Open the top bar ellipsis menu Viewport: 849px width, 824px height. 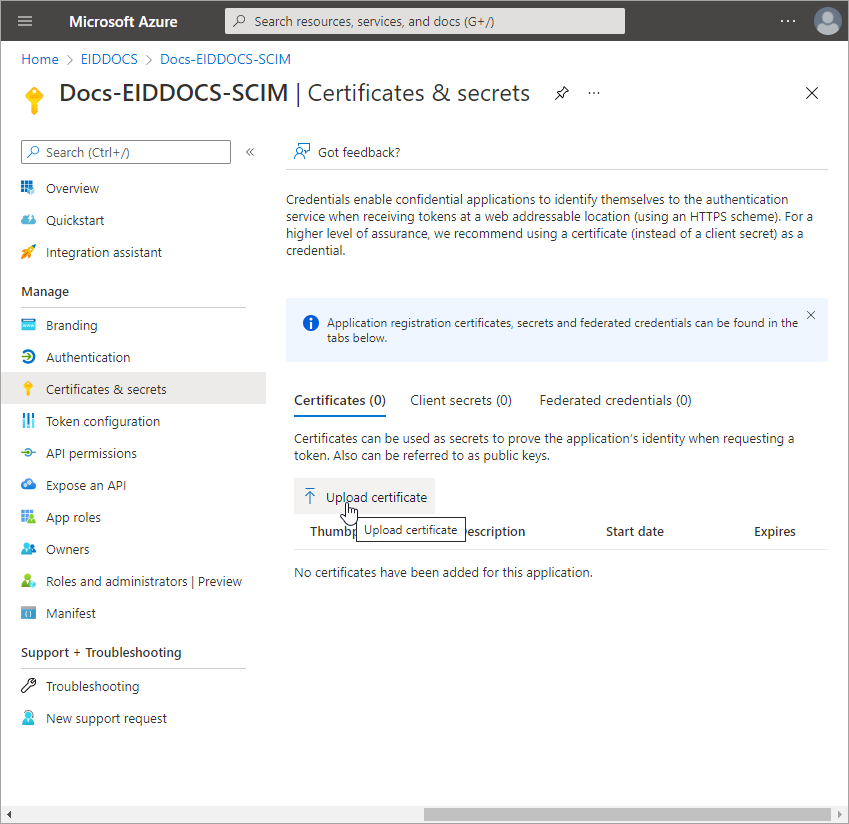coord(788,21)
